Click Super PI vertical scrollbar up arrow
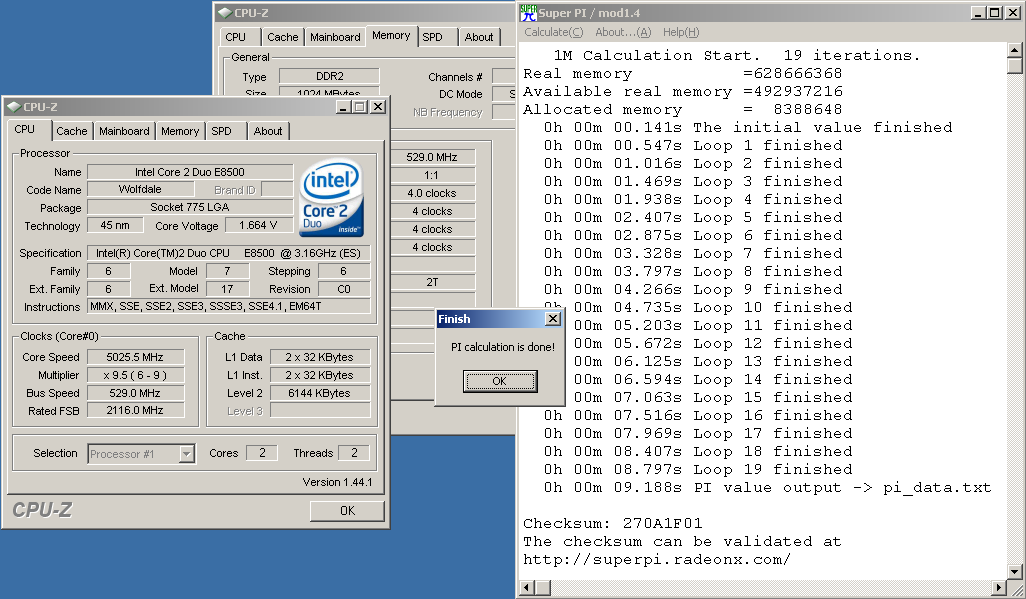Image resolution: width=1026 pixels, height=599 pixels. point(1014,50)
